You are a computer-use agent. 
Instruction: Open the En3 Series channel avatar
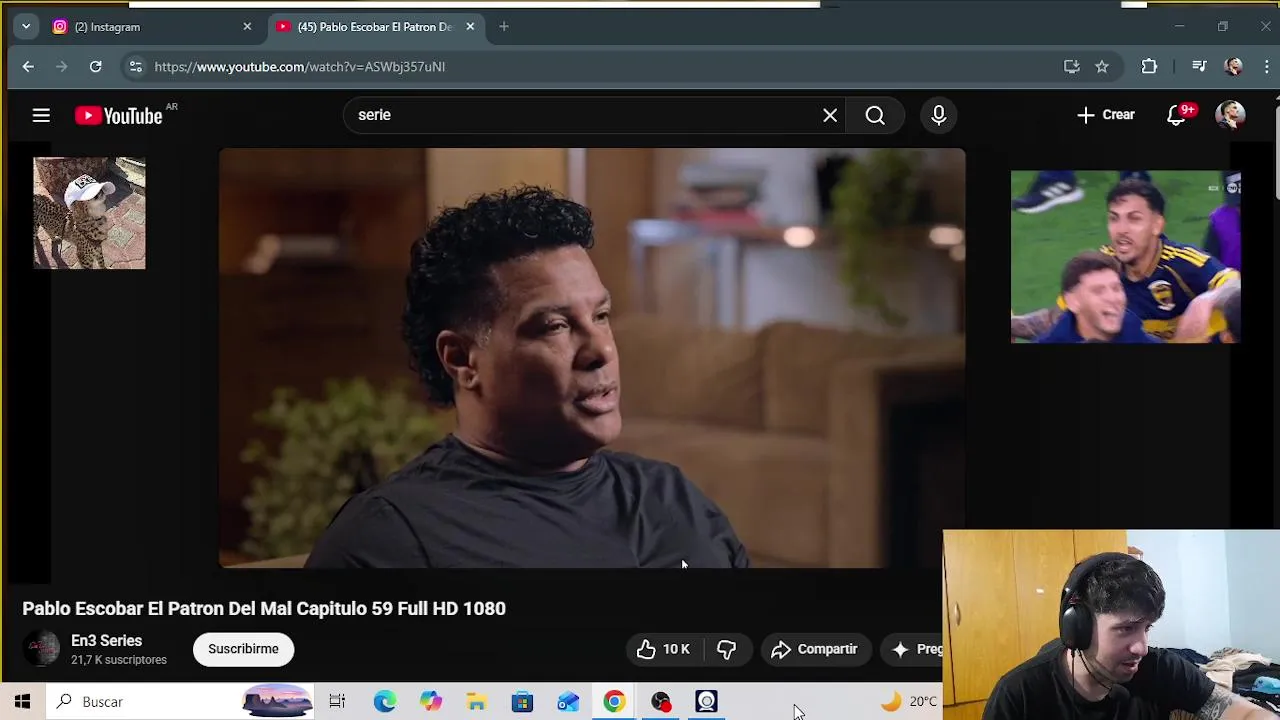(41, 649)
